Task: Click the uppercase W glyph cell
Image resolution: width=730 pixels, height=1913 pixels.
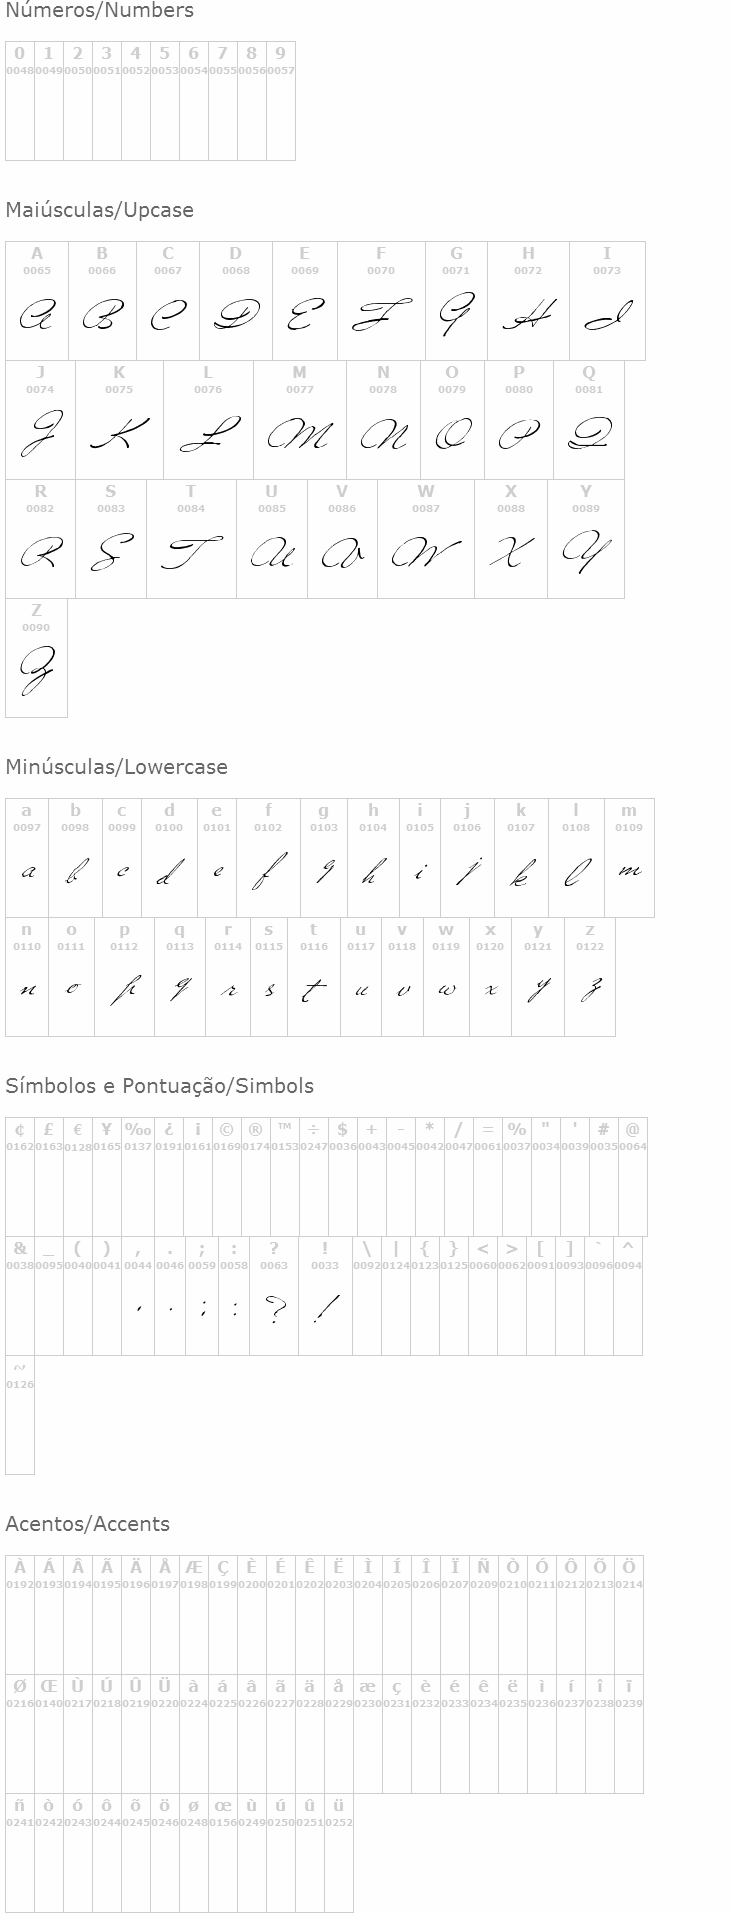Action: click(x=426, y=539)
